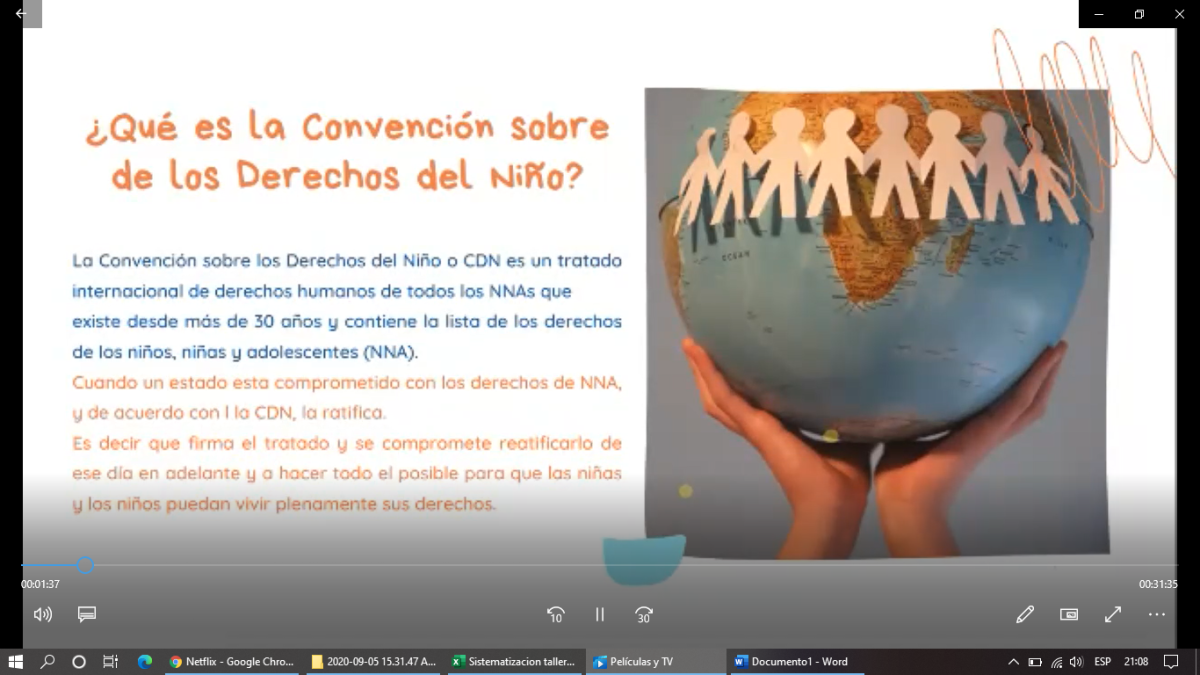Open the ESP input language selector
The height and width of the screenshot is (675, 1200).
[x=1102, y=662]
